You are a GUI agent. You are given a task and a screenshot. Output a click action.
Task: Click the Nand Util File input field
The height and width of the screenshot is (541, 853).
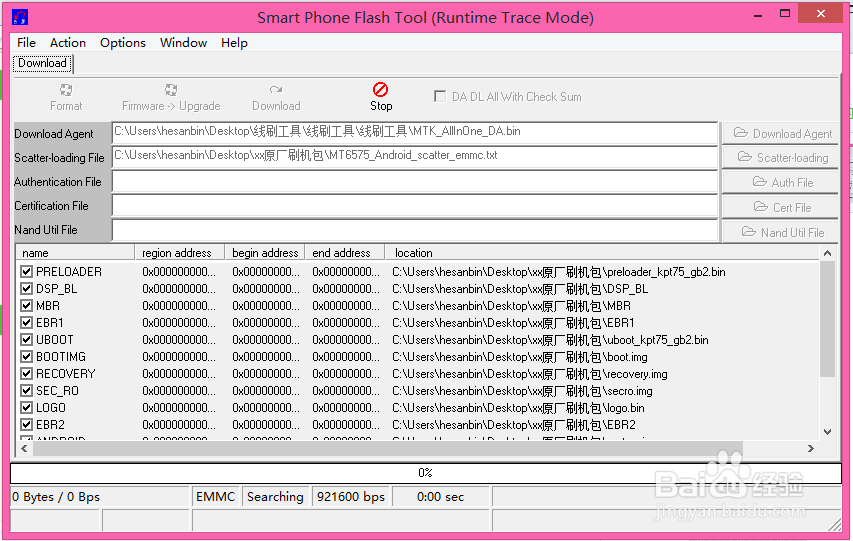click(415, 230)
